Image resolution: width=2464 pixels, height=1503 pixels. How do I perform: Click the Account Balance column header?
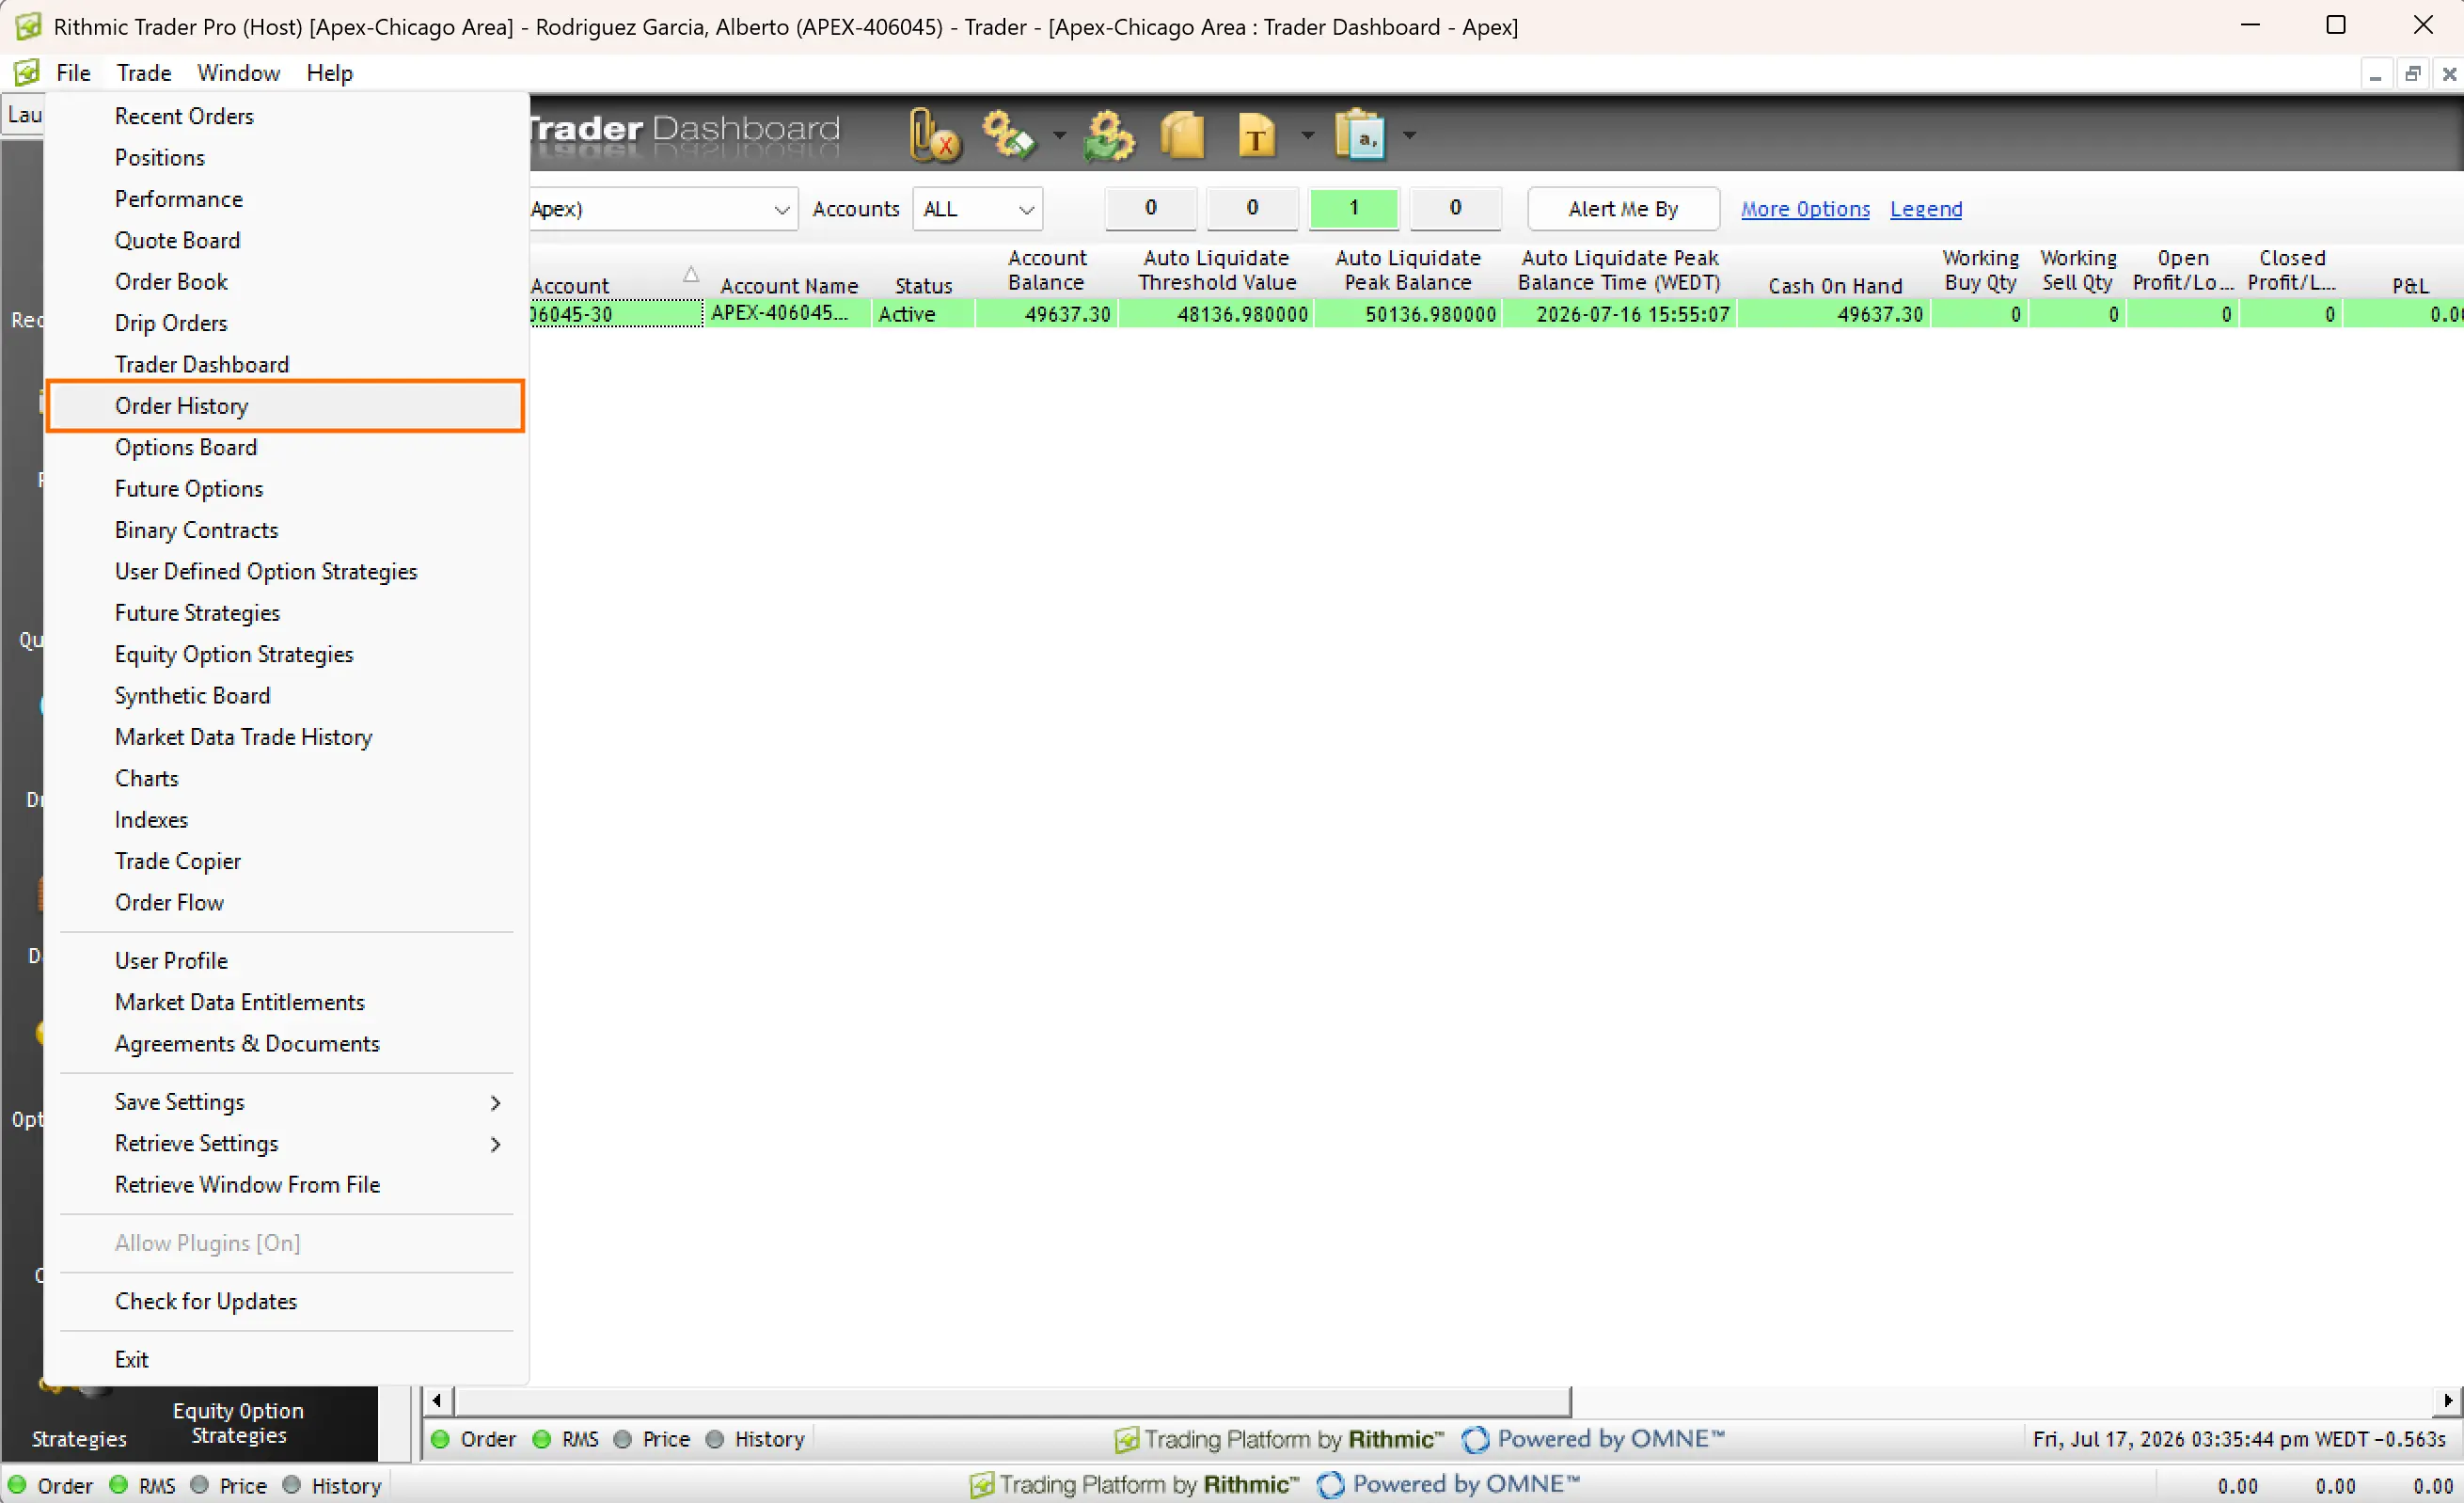(1046, 270)
